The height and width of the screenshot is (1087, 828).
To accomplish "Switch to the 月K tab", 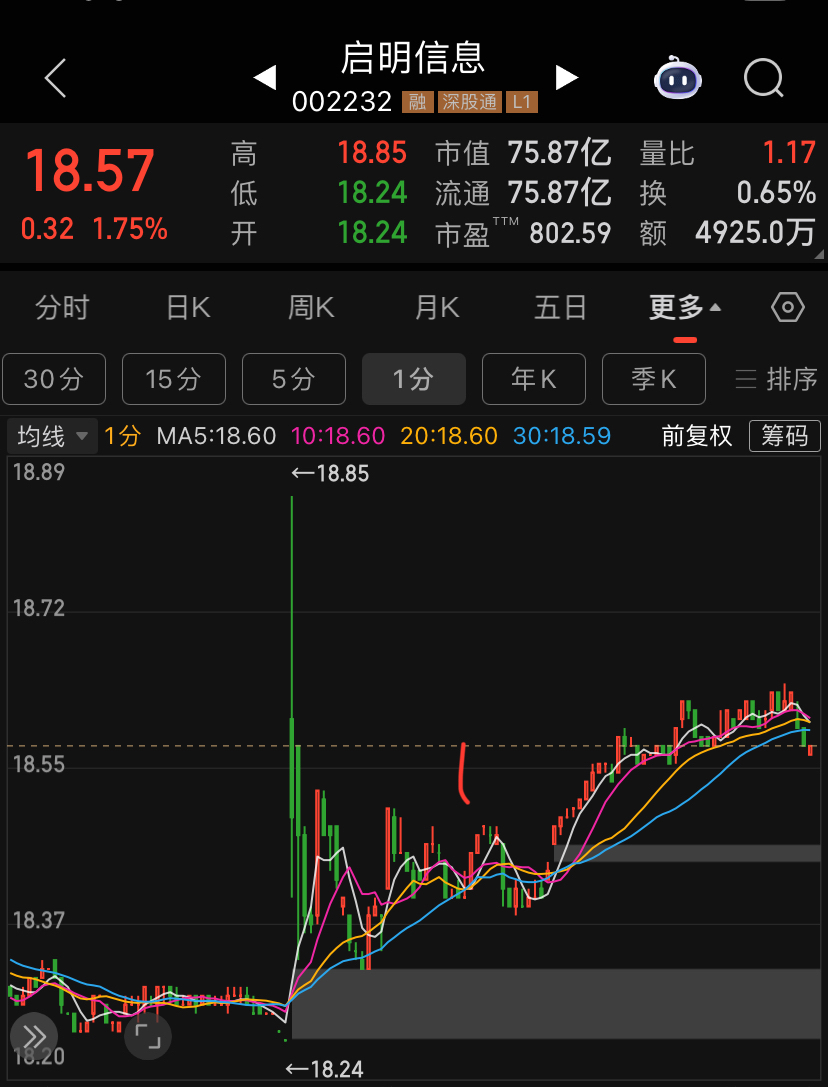I will click(437, 307).
